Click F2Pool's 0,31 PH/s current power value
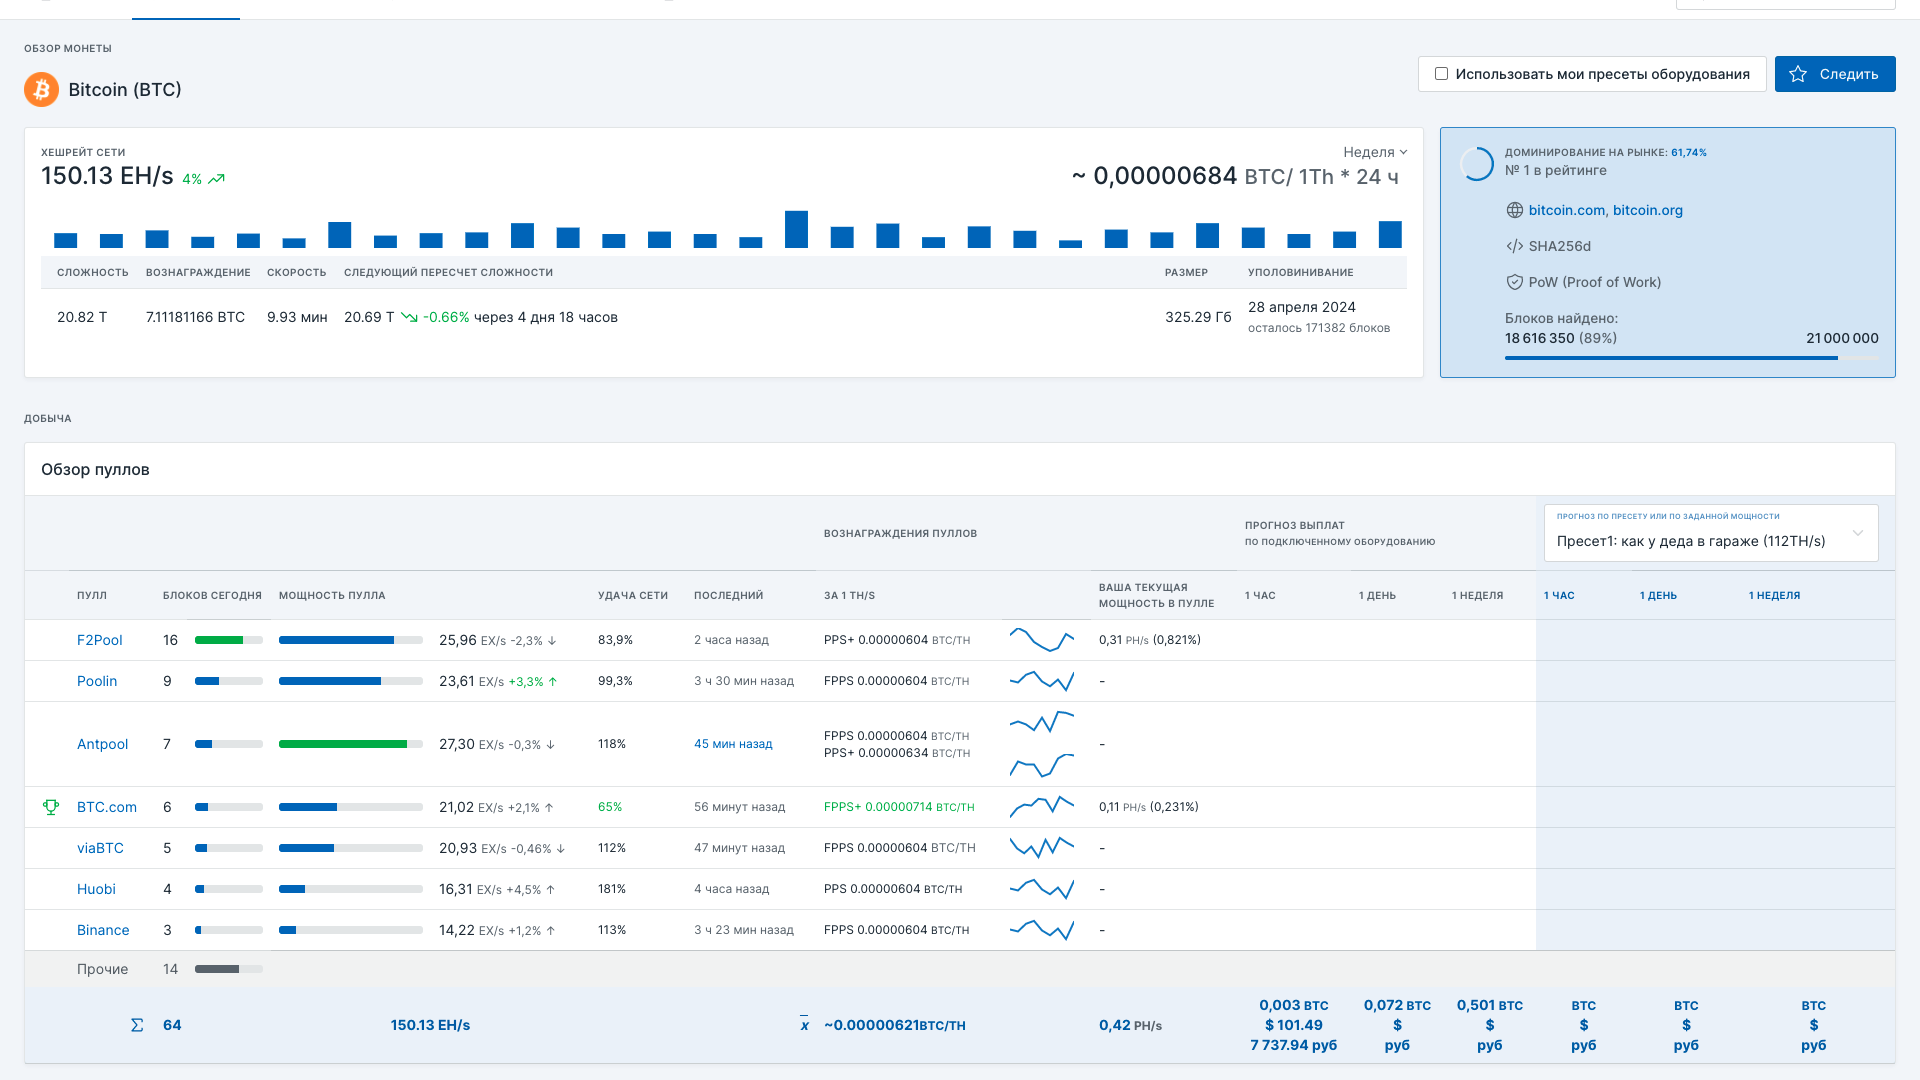1920x1080 pixels. point(1123,640)
